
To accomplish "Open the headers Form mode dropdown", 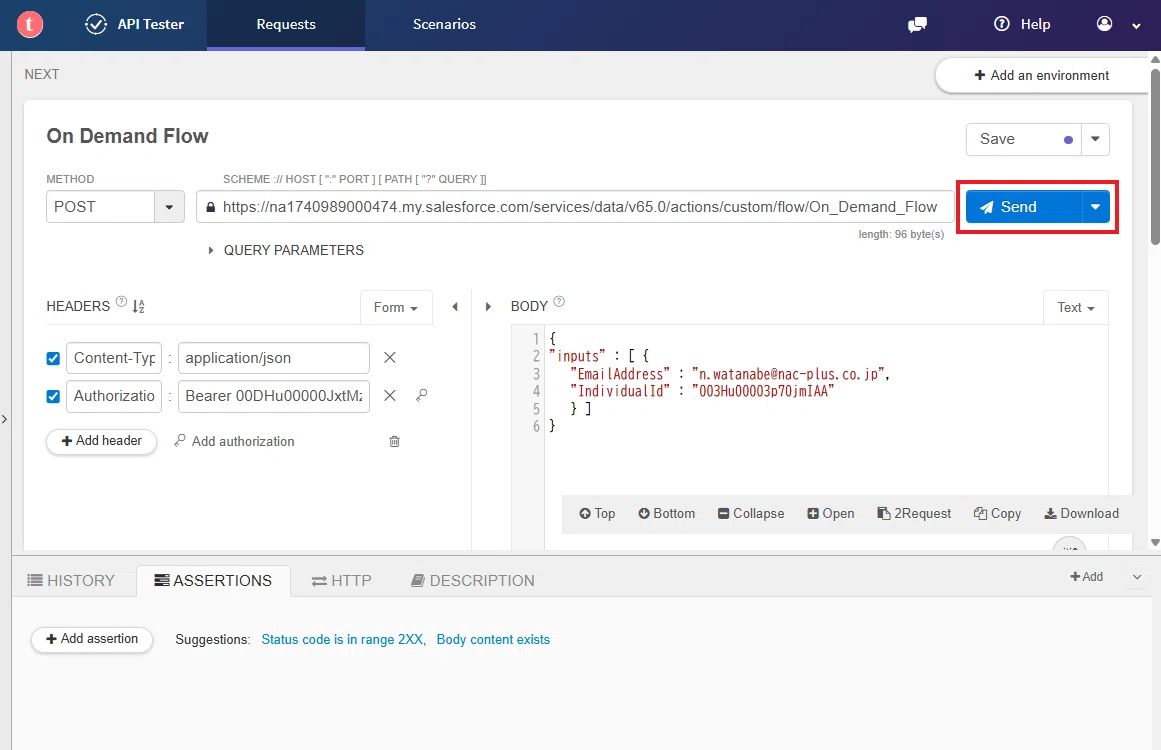I will (x=395, y=307).
